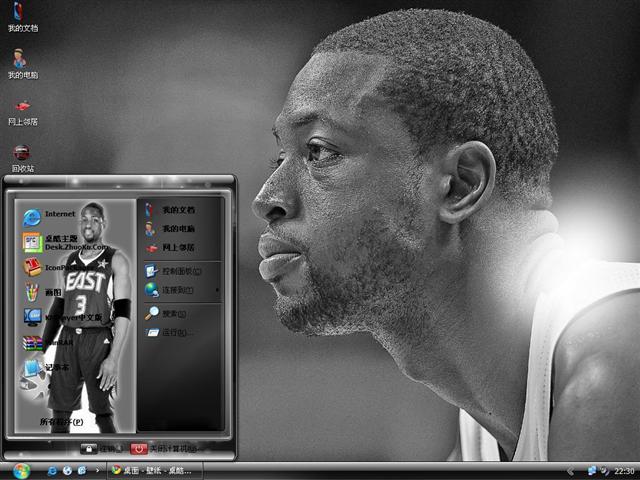Expand hidden system tray icons arrow
The width and height of the screenshot is (640, 480).
tap(571, 471)
